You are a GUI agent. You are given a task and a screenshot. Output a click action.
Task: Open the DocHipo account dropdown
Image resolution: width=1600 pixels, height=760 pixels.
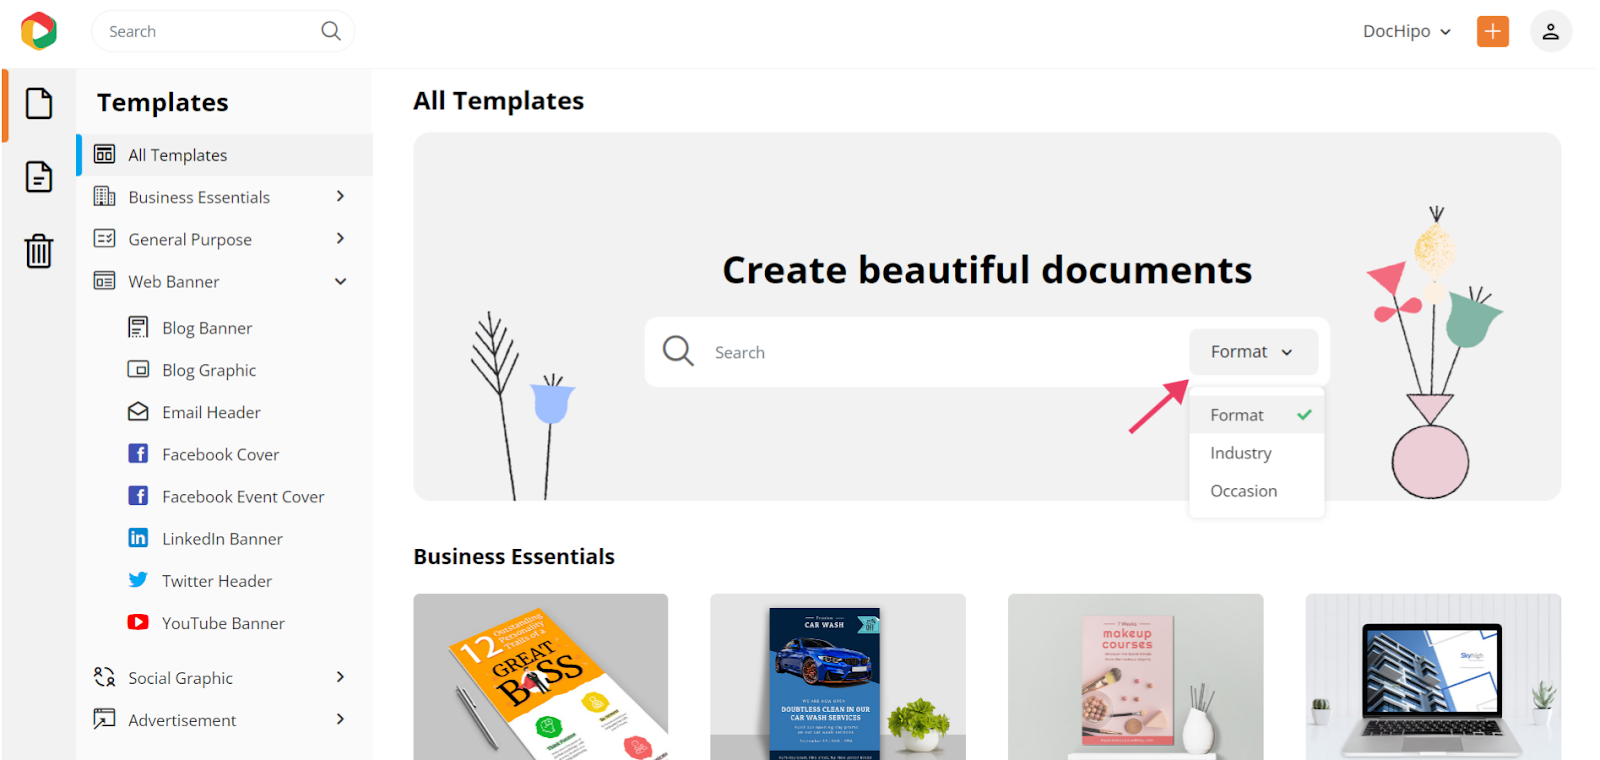click(1406, 31)
